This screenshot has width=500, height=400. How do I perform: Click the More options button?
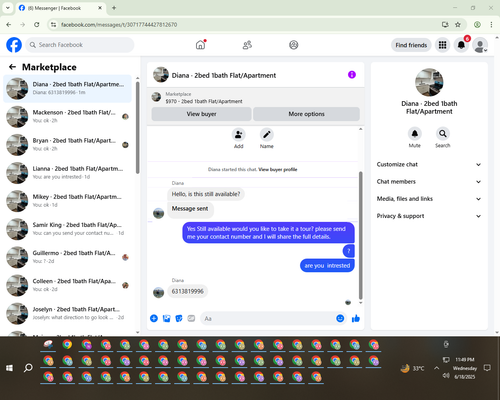(x=306, y=114)
